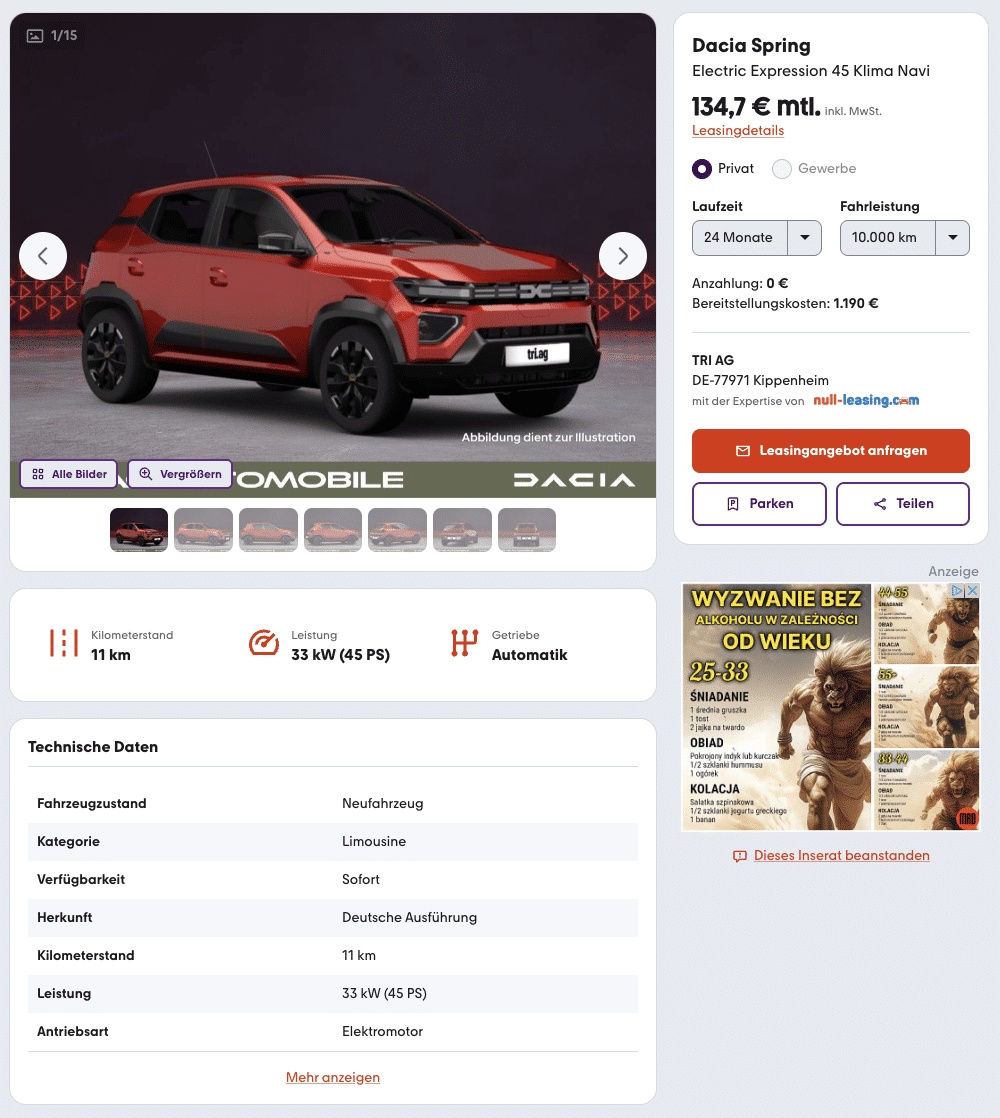Show the previous car image
This screenshot has width=1000, height=1118.
(43, 256)
